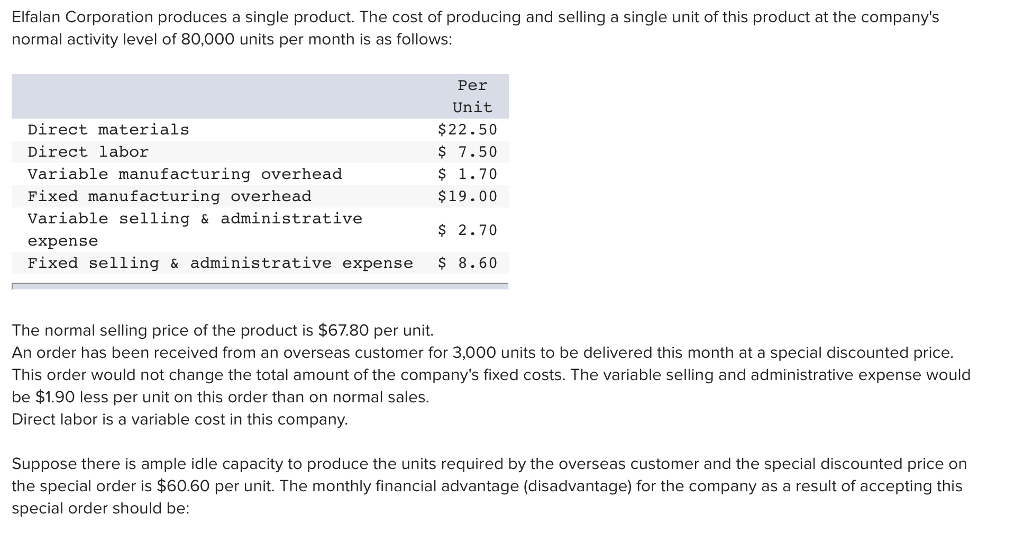Image resolution: width=1024 pixels, height=559 pixels.
Task: Select the Direct labor row label
Action: (88, 152)
